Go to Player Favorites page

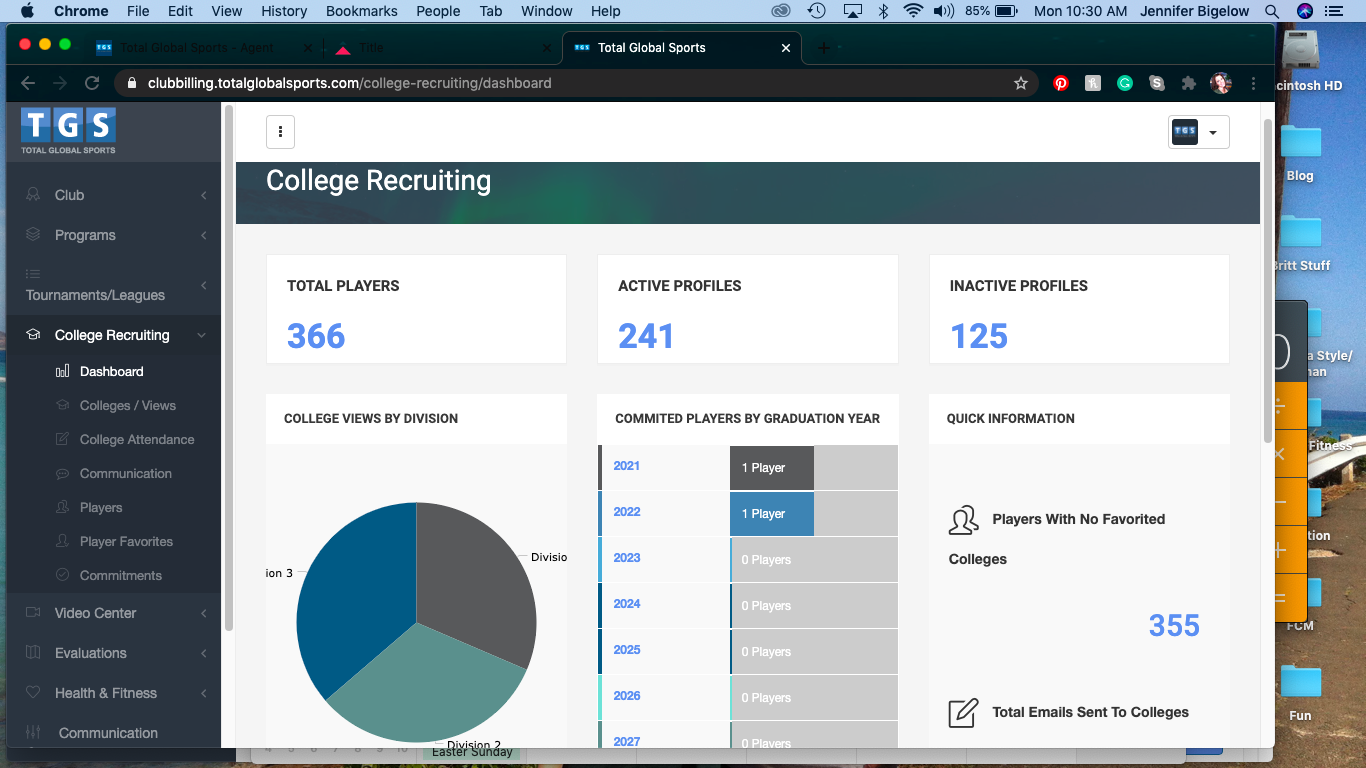(x=126, y=541)
